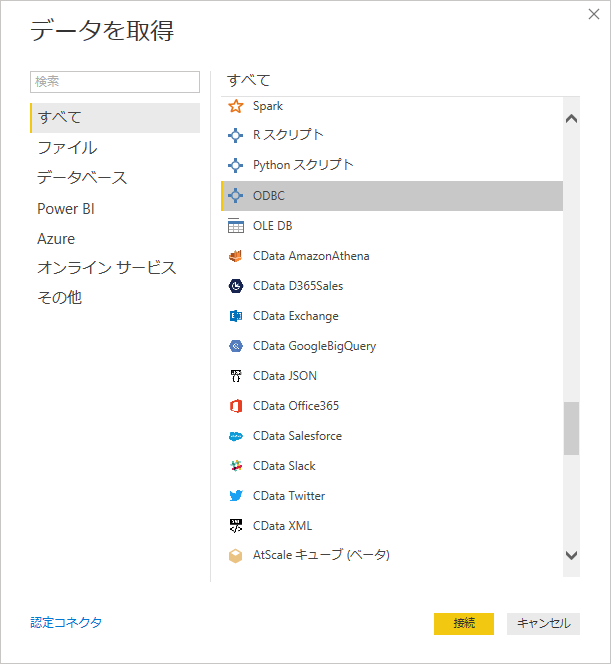This screenshot has height=664, width=612.
Task: Choose the オンライン サービス category
Action: 106,268
